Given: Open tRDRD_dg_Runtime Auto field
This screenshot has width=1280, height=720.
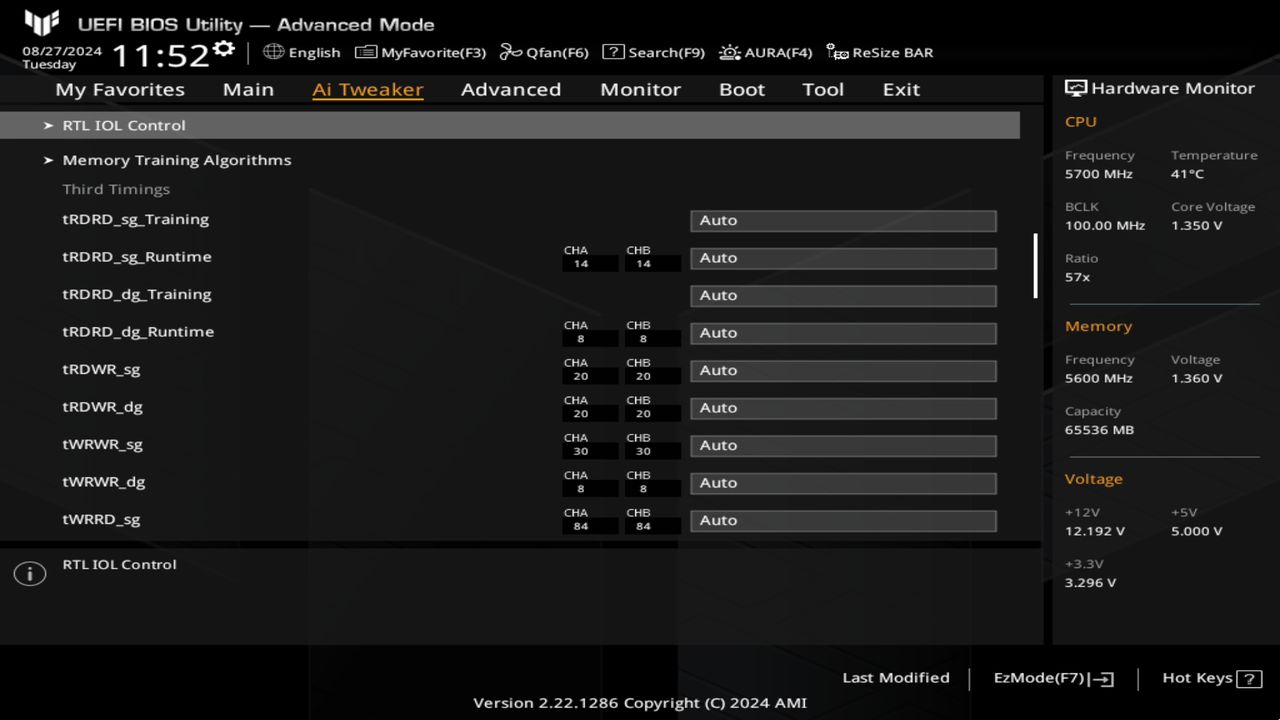Looking at the screenshot, I should (843, 333).
